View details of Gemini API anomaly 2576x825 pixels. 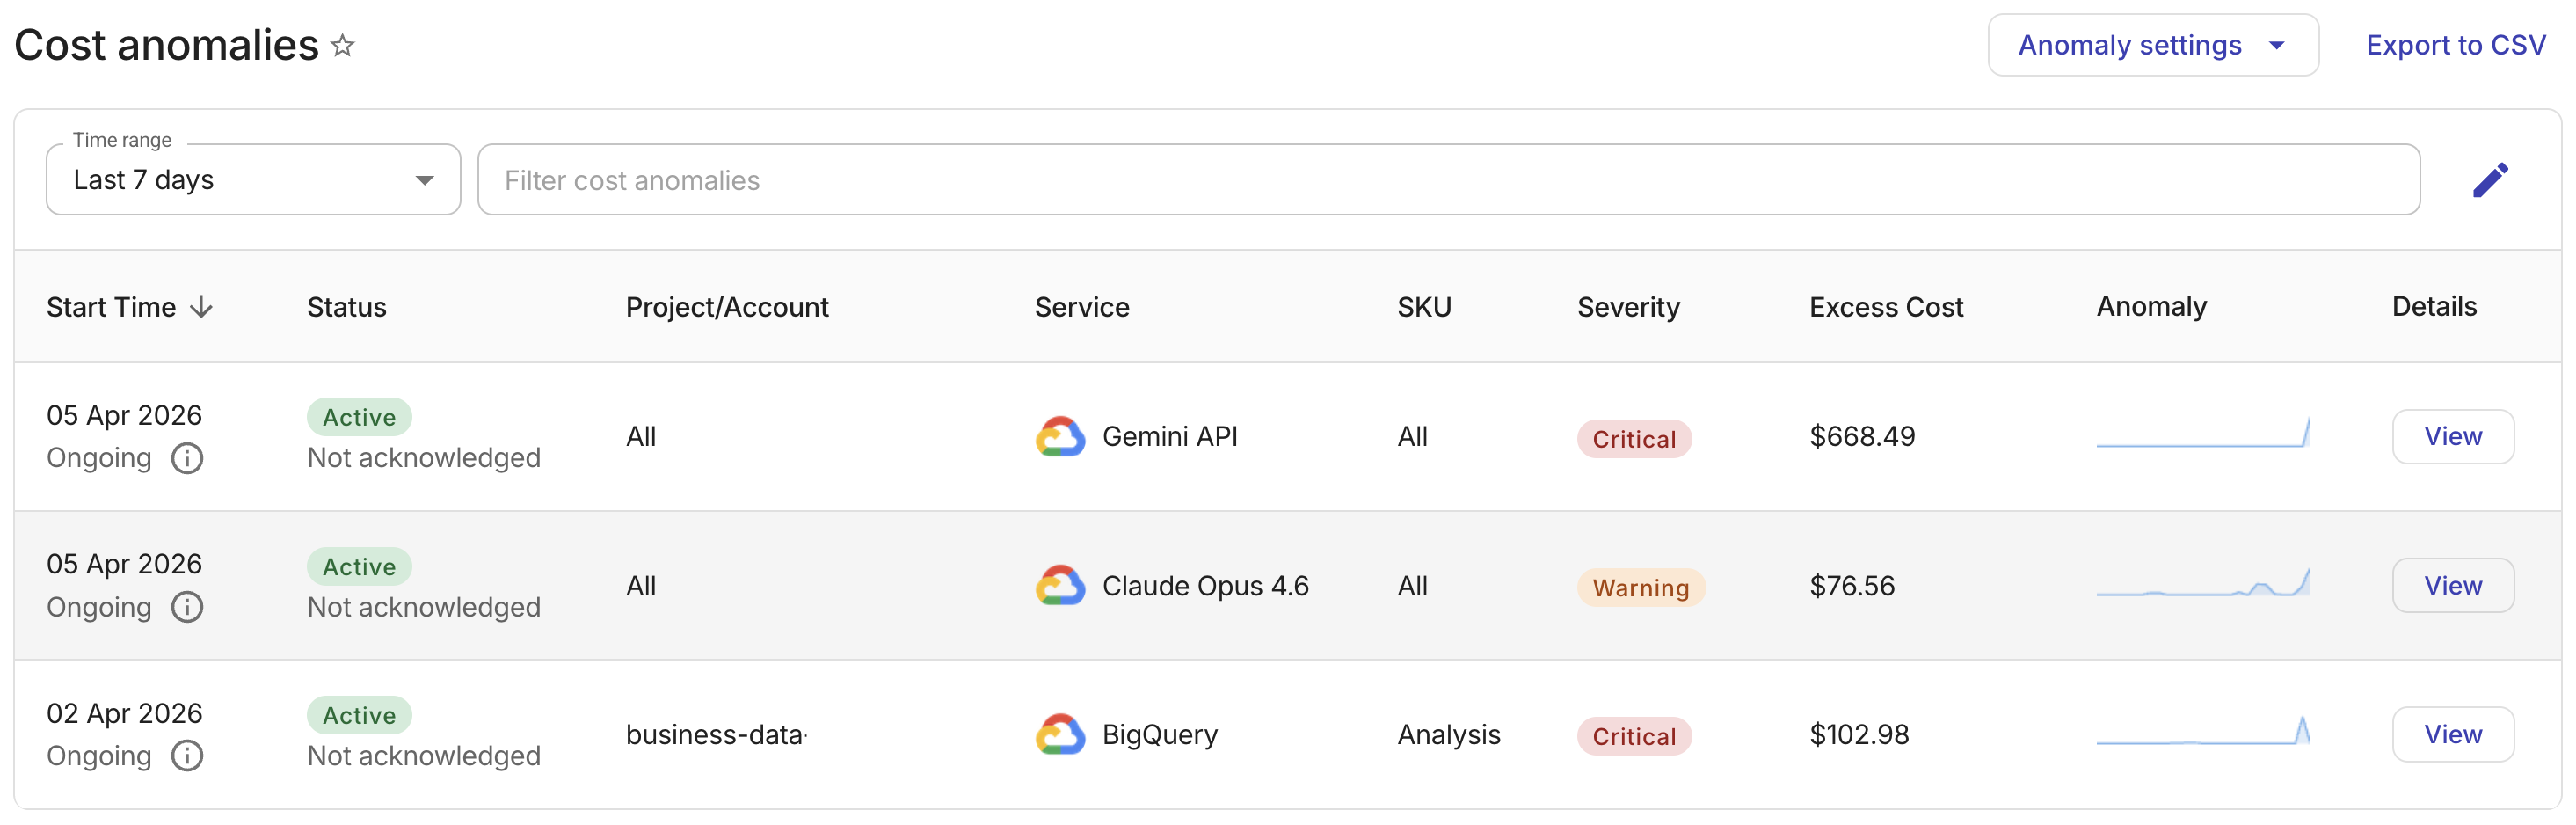2452,437
